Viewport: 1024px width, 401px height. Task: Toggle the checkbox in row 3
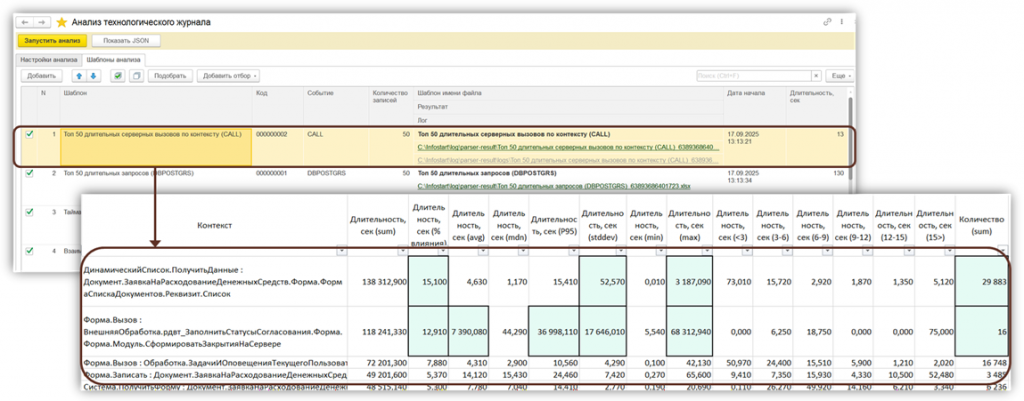pyautogui.click(x=29, y=212)
